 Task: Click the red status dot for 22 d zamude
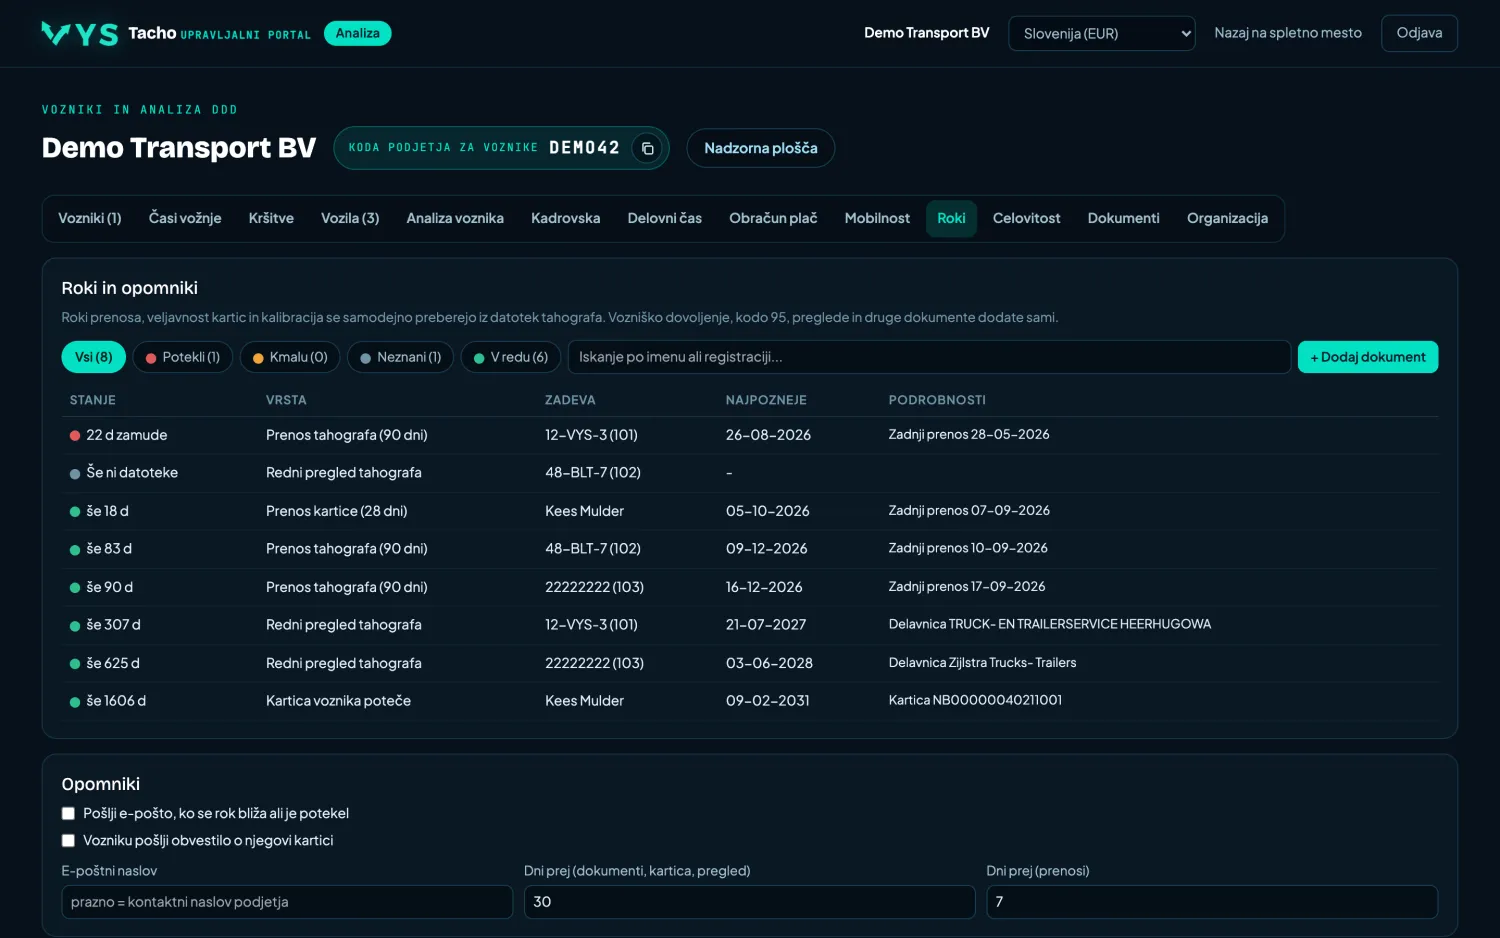[75, 436]
